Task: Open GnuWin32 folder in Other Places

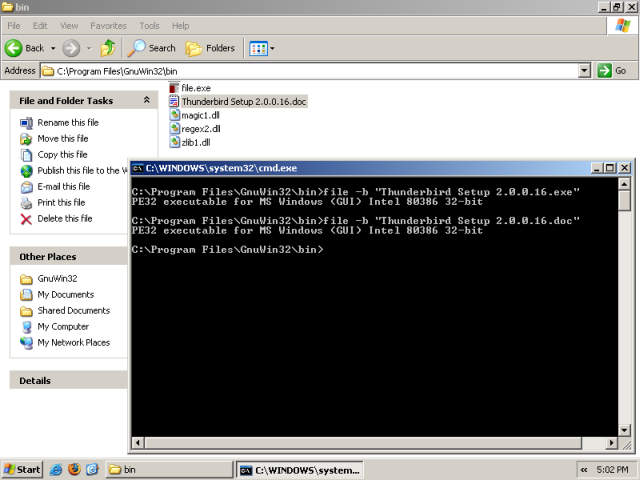Action: [57, 278]
